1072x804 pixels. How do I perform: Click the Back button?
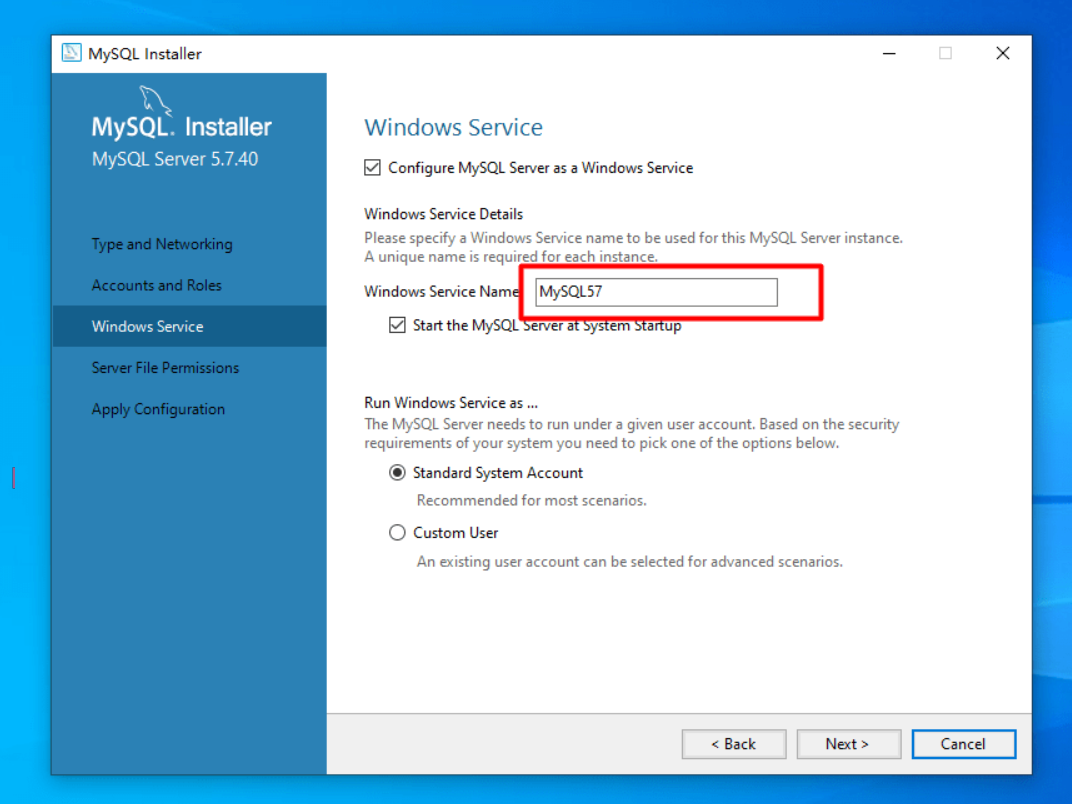pos(734,744)
